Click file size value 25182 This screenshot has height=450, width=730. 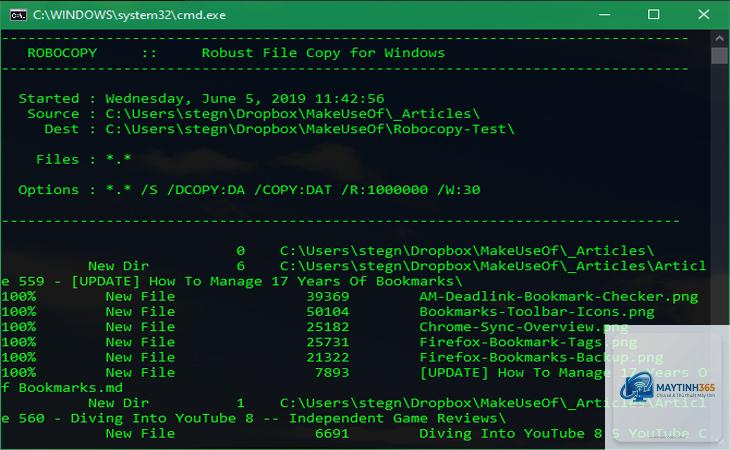tap(328, 327)
